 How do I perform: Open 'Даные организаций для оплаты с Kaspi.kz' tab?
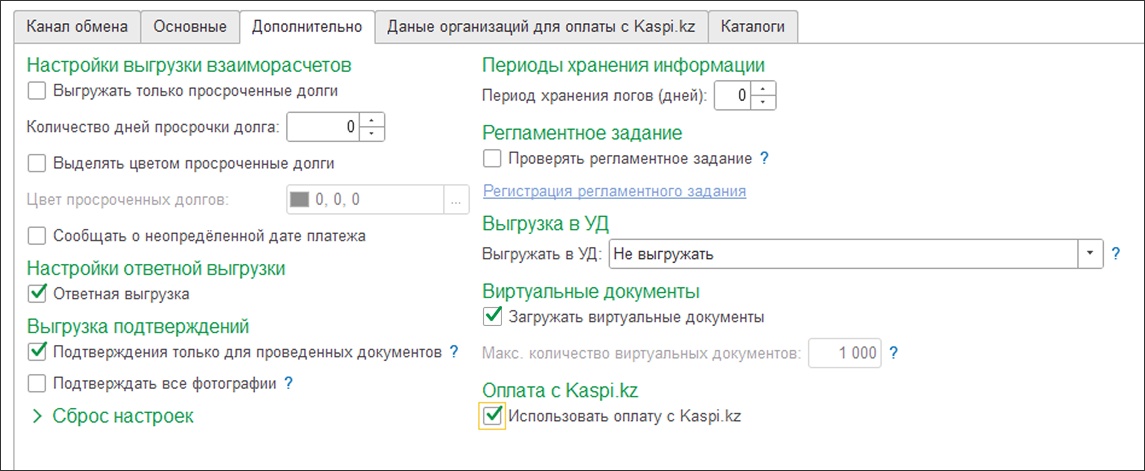541,27
